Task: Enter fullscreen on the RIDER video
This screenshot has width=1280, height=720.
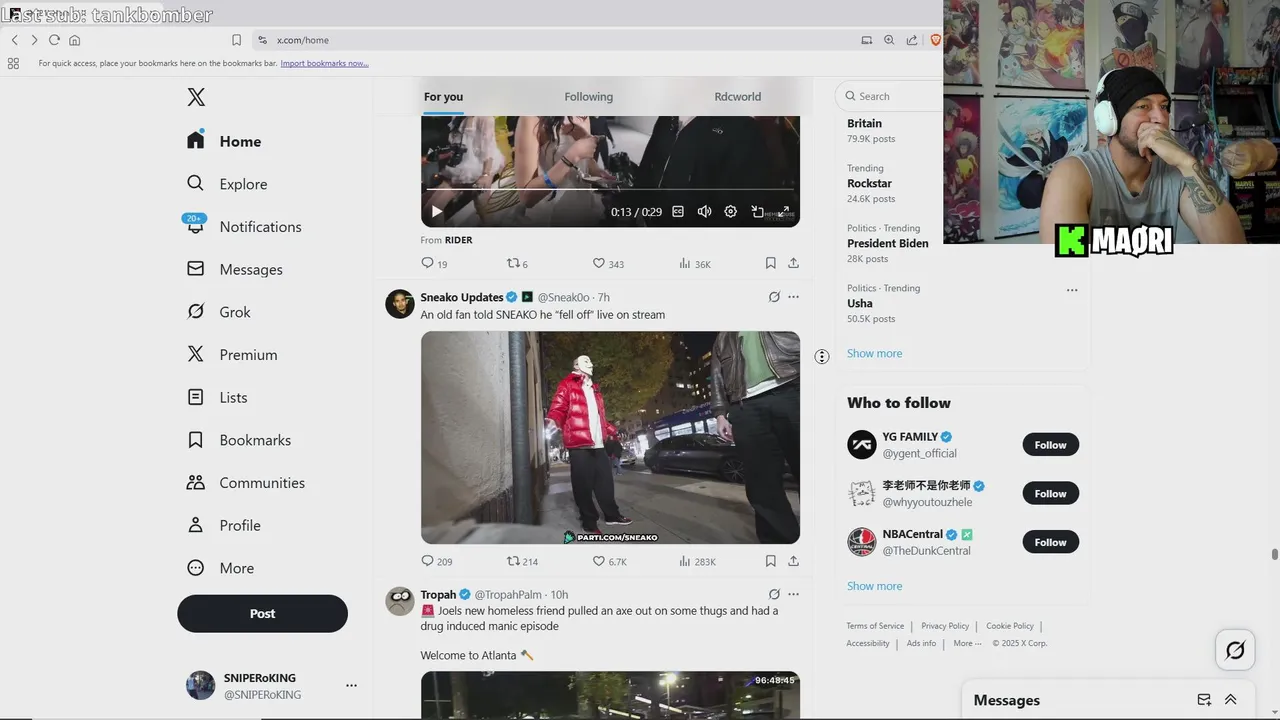Action: [785, 212]
